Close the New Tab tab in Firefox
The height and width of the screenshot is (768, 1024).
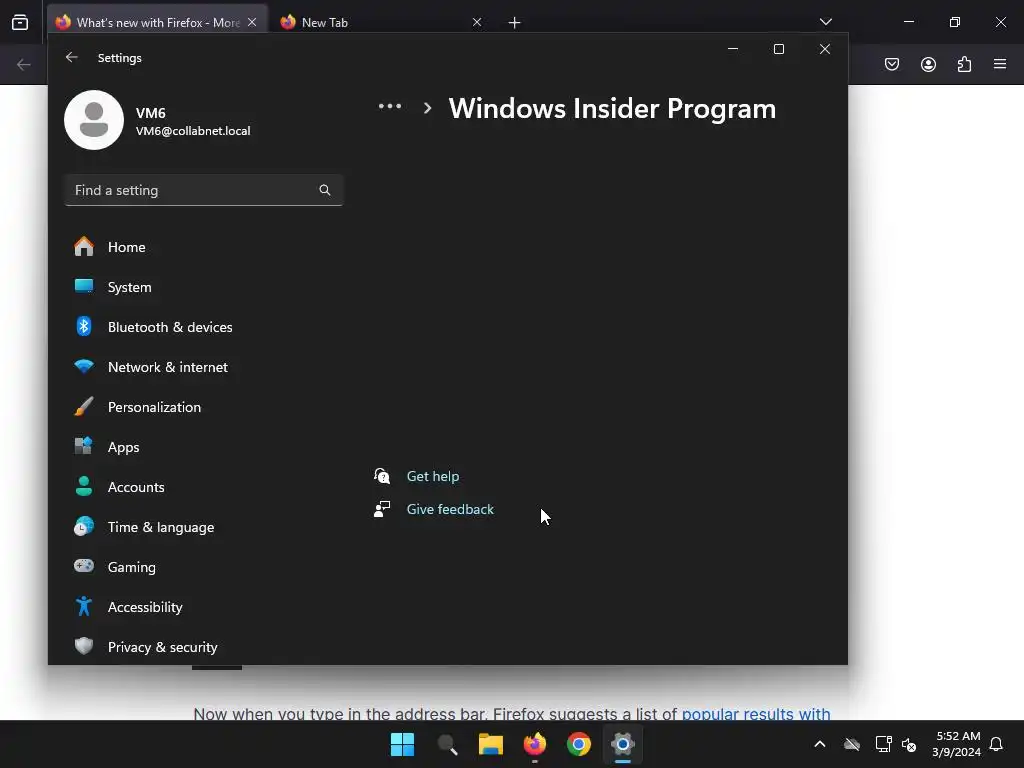pyautogui.click(x=477, y=22)
